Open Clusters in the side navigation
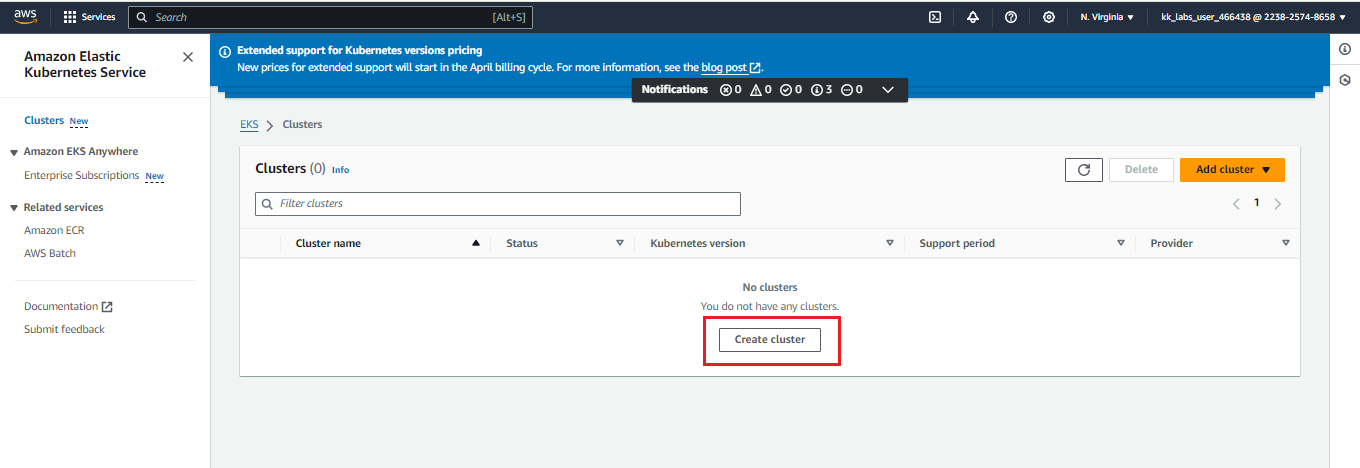The image size is (1360, 468). pyautogui.click(x=44, y=120)
